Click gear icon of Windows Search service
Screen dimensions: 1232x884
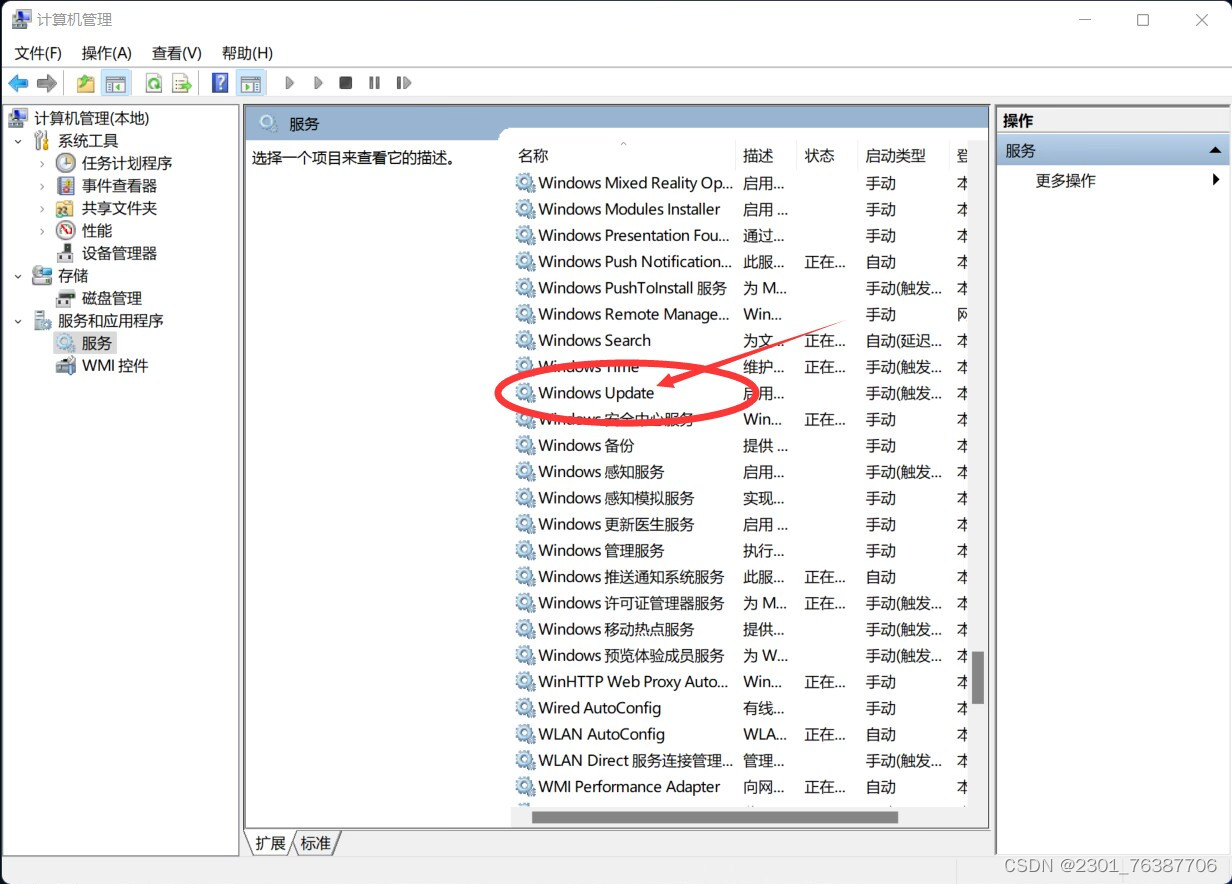[525, 341]
